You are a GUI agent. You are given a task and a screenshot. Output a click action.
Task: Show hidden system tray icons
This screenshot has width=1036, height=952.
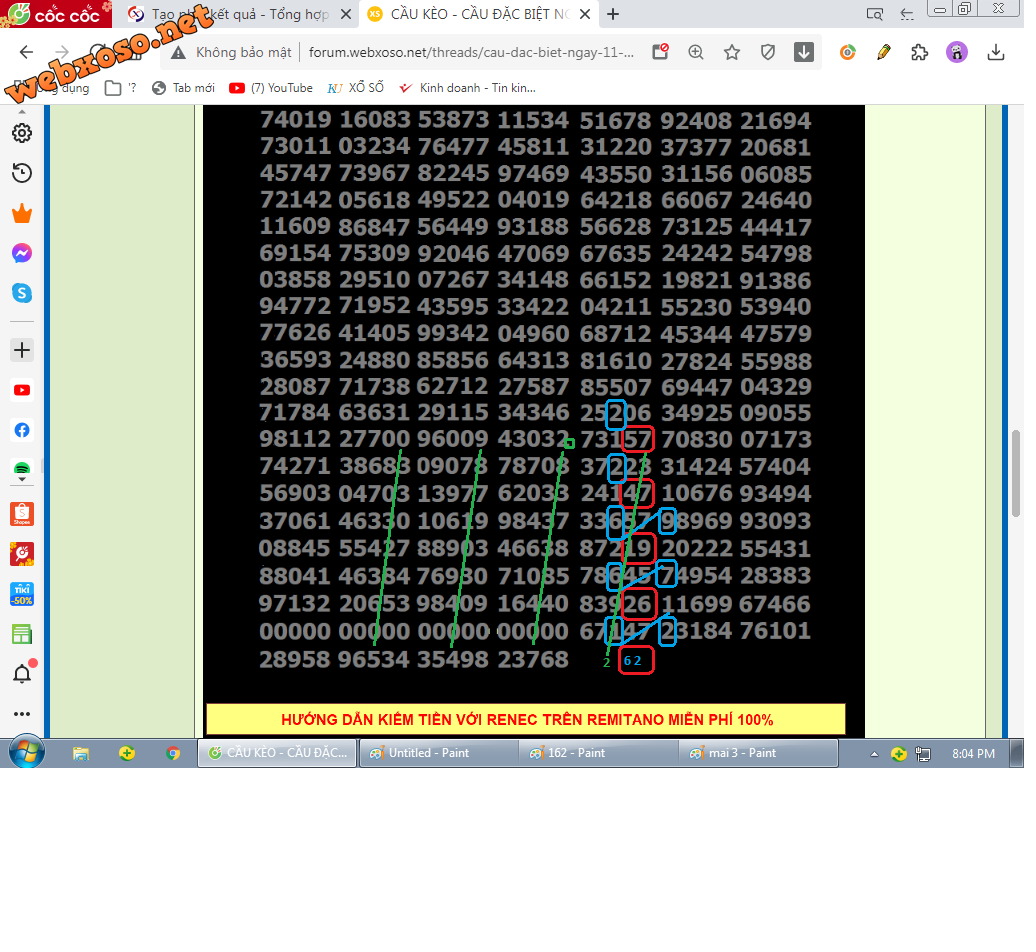pyautogui.click(x=874, y=754)
